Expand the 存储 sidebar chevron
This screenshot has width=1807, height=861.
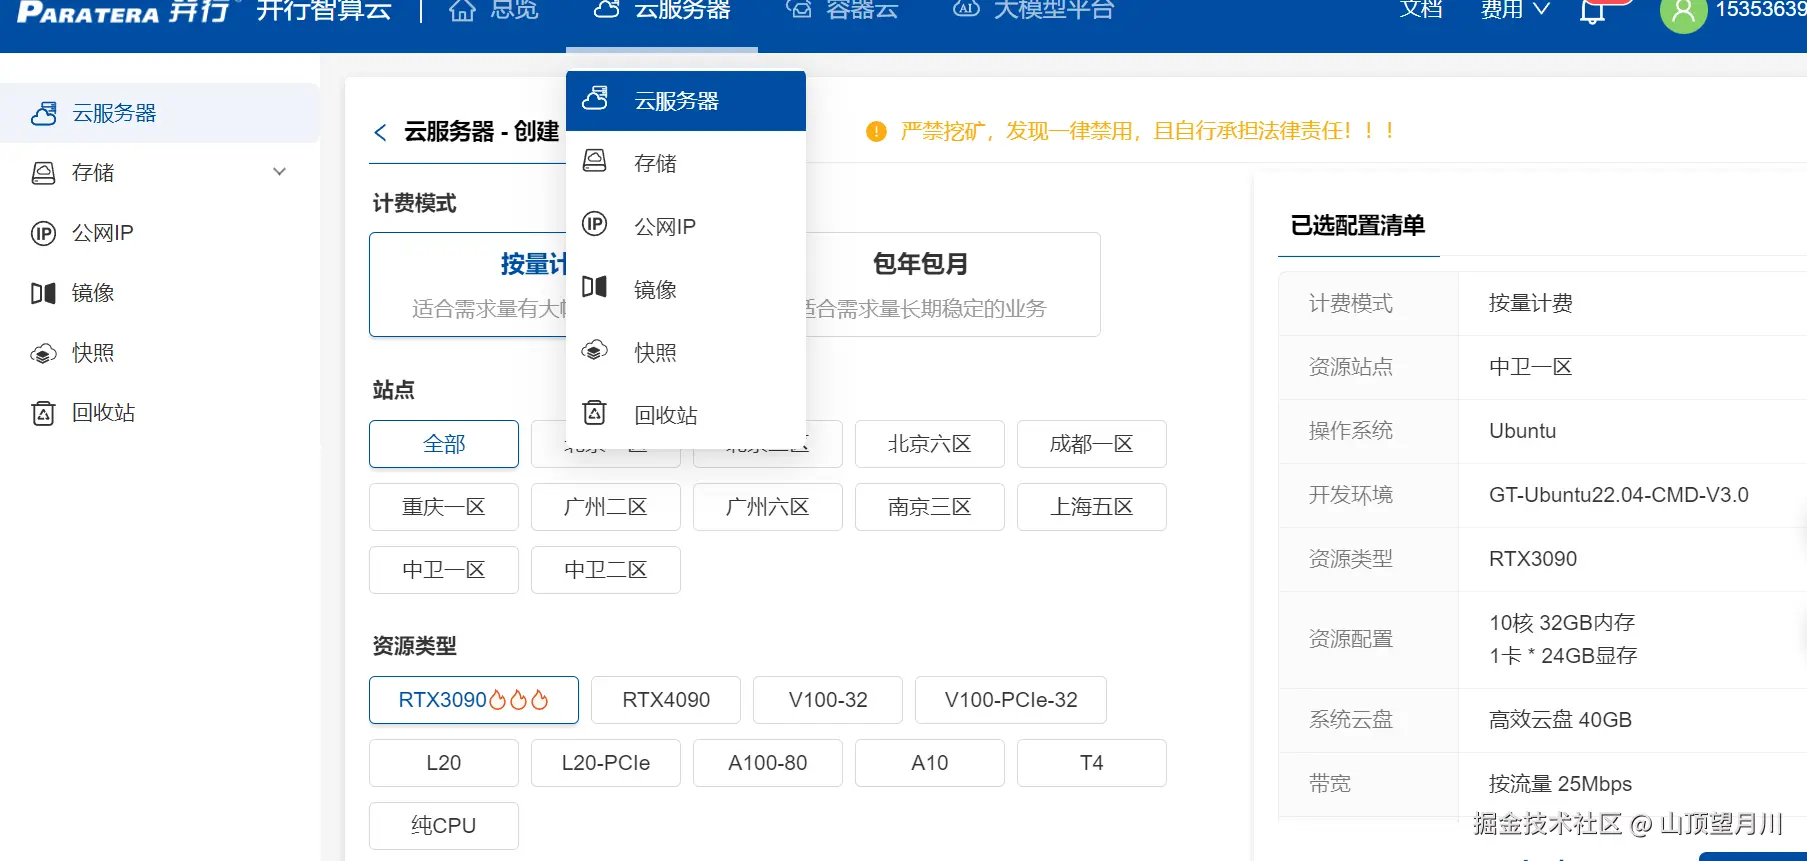click(280, 172)
